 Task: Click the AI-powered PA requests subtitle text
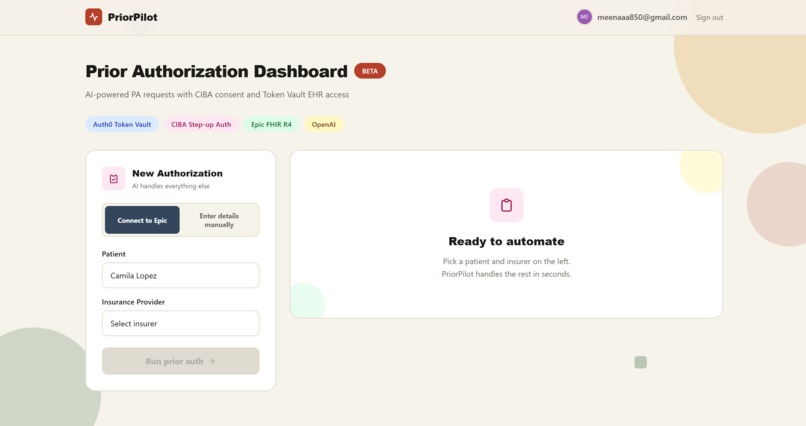[x=217, y=95]
